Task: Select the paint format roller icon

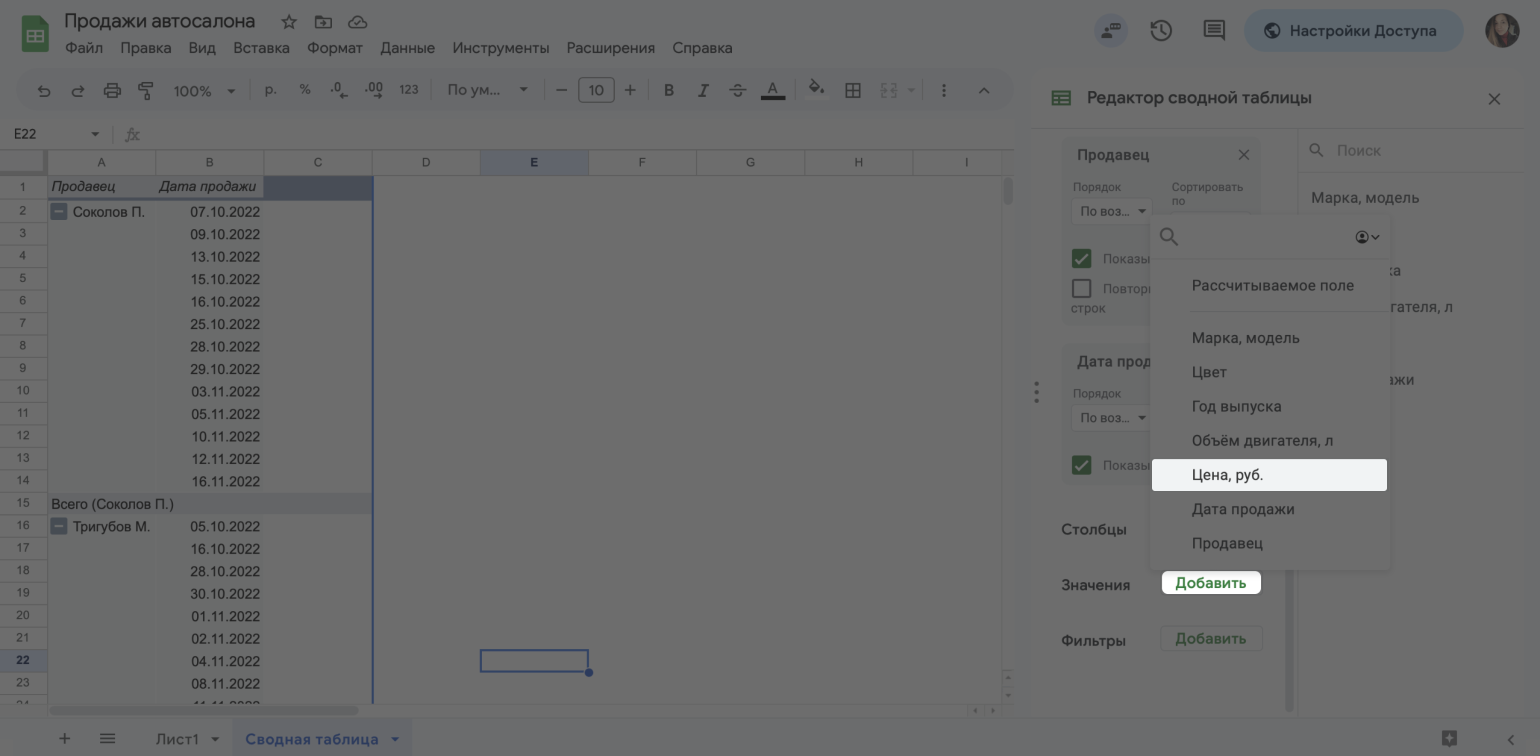Action: click(x=146, y=91)
